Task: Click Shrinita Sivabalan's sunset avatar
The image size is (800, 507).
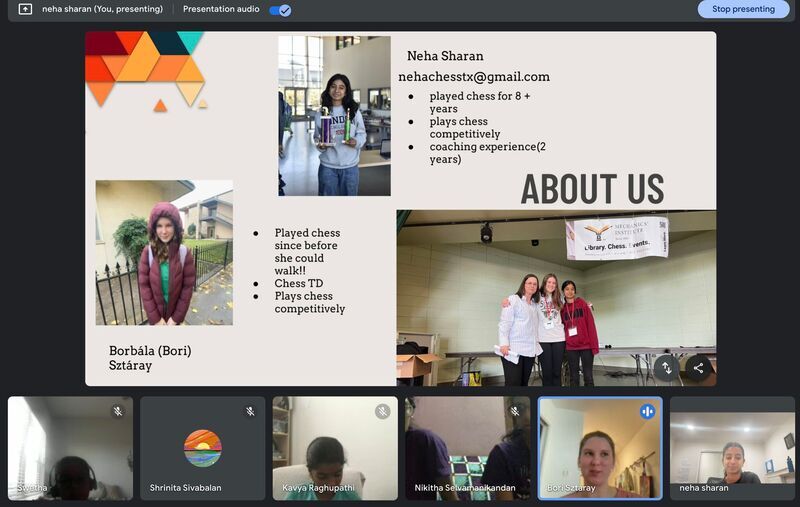Action: 203,448
